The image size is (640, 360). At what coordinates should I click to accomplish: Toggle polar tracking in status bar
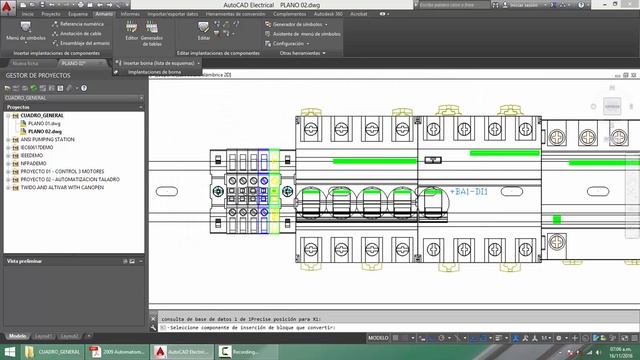(x=441, y=338)
